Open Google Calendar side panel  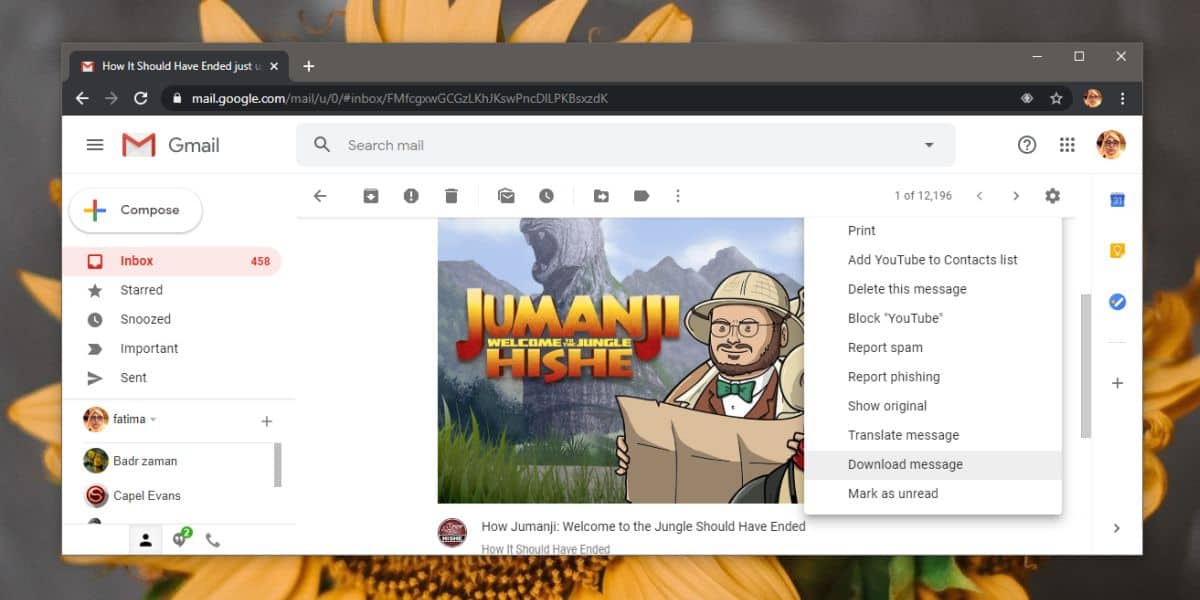[1118, 200]
